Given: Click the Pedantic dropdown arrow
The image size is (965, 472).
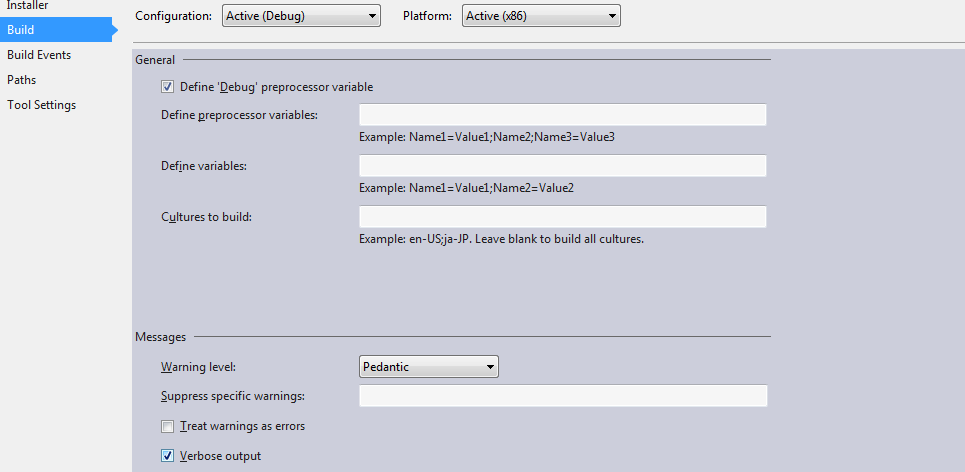Looking at the screenshot, I should pyautogui.click(x=490, y=367).
